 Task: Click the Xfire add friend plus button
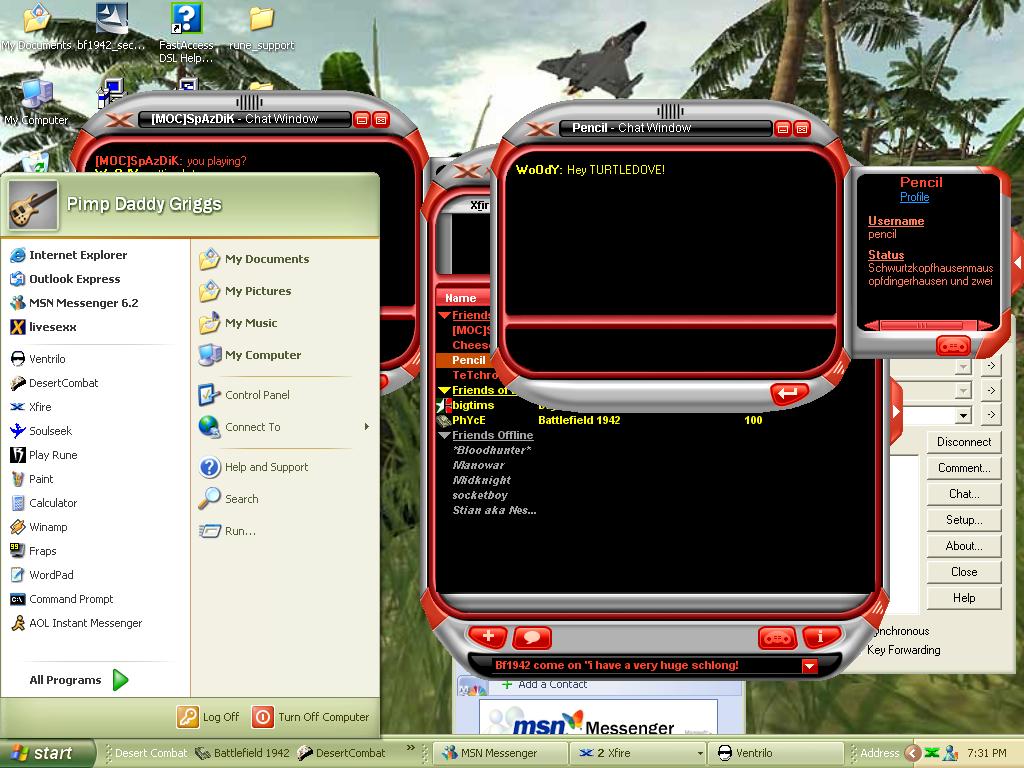[x=488, y=637]
